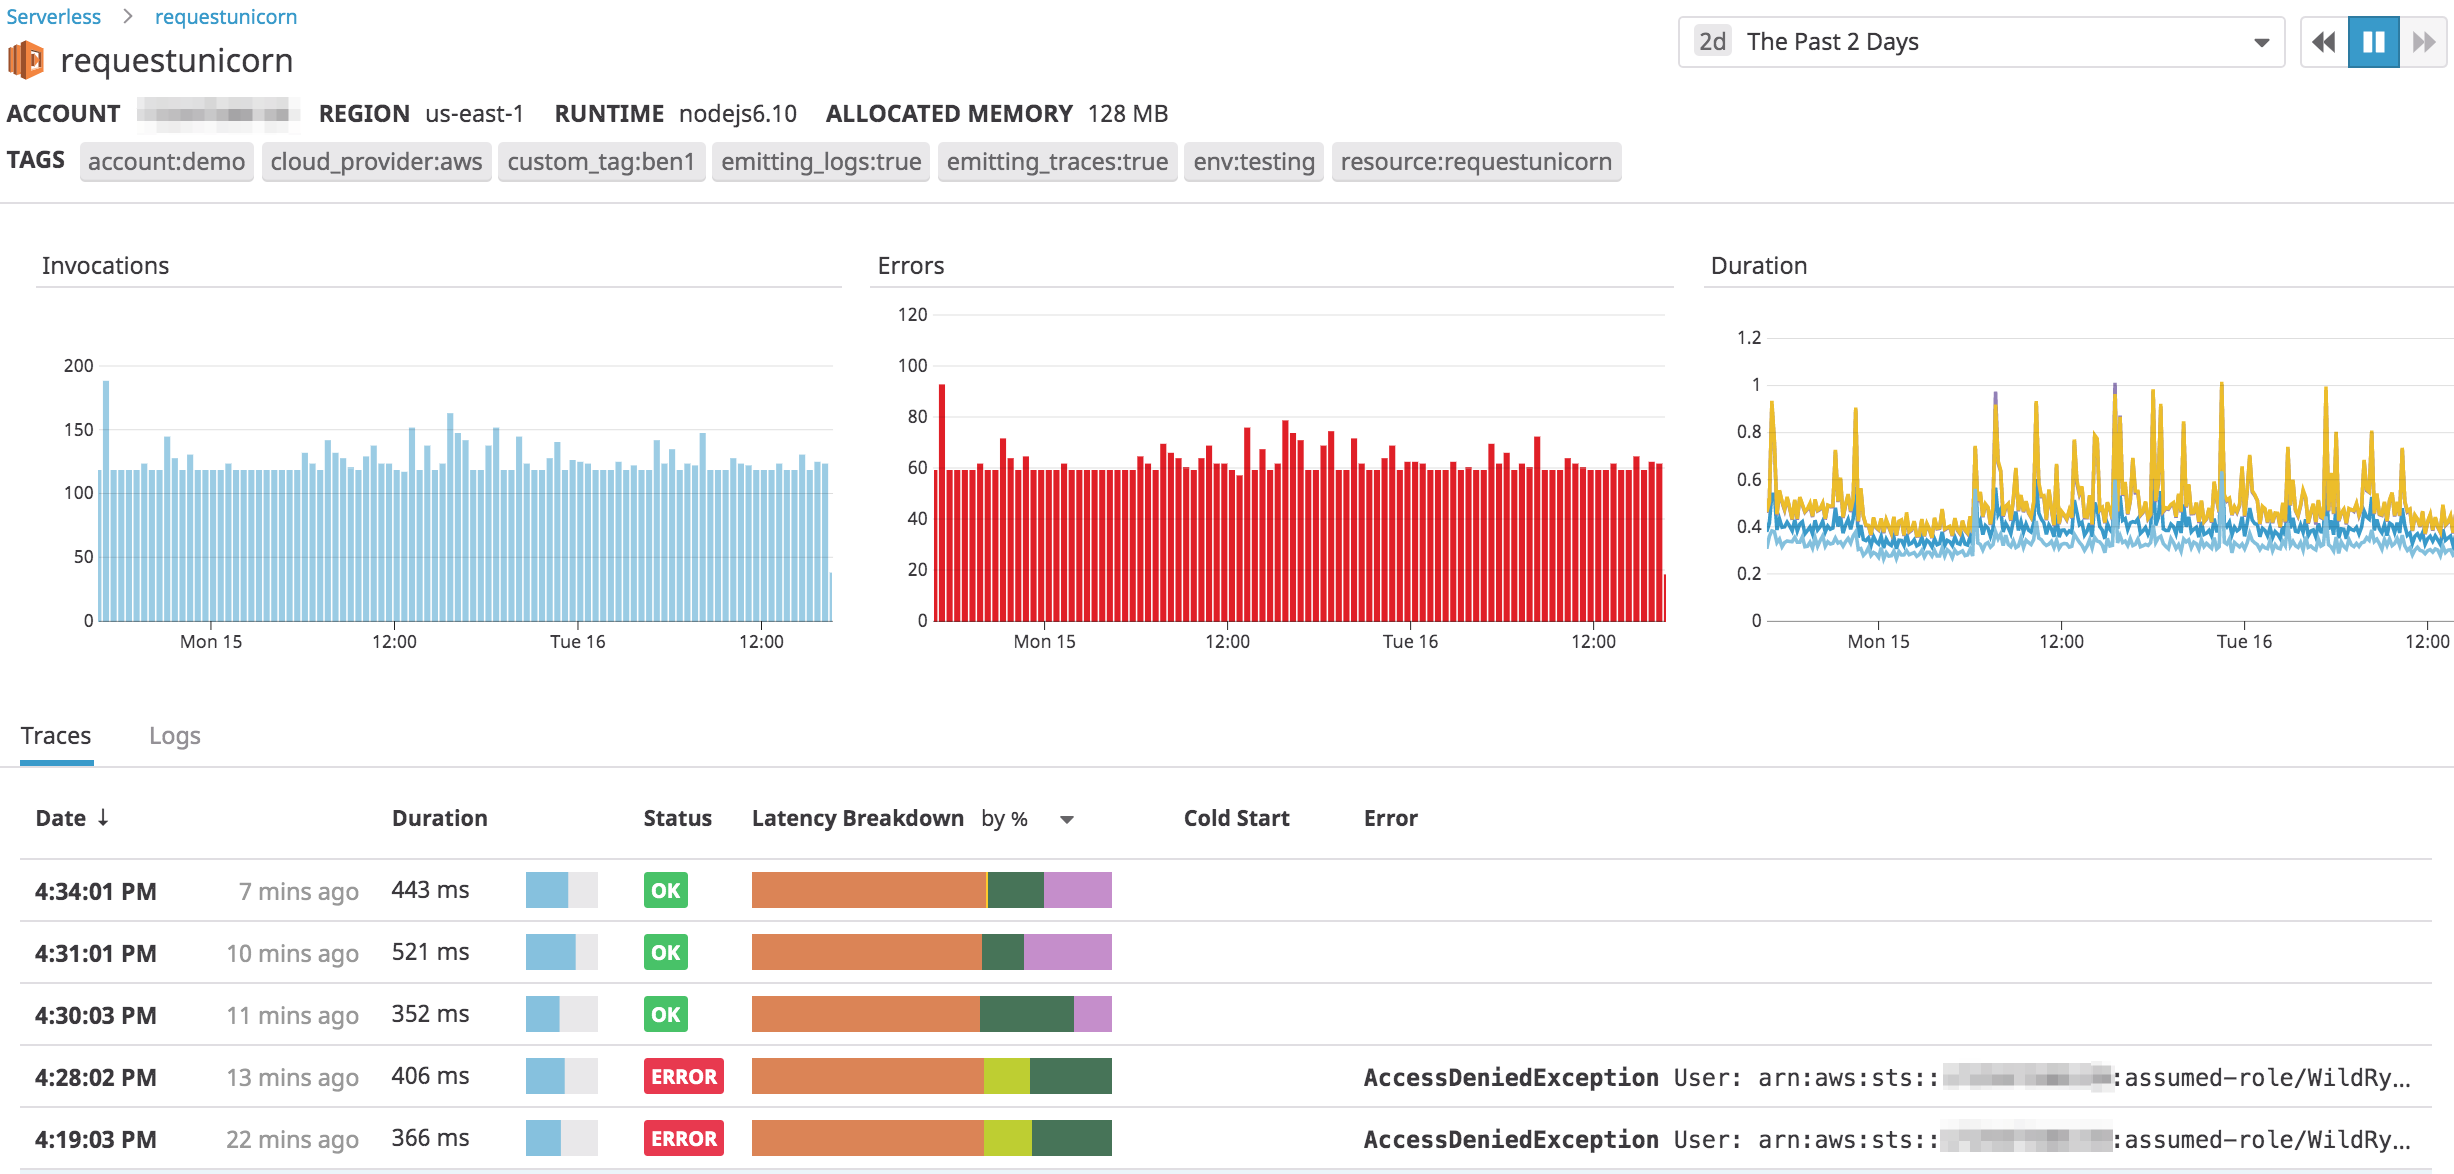
Task: Open the Latency Breakdown by % dropdown
Action: pos(1066,819)
